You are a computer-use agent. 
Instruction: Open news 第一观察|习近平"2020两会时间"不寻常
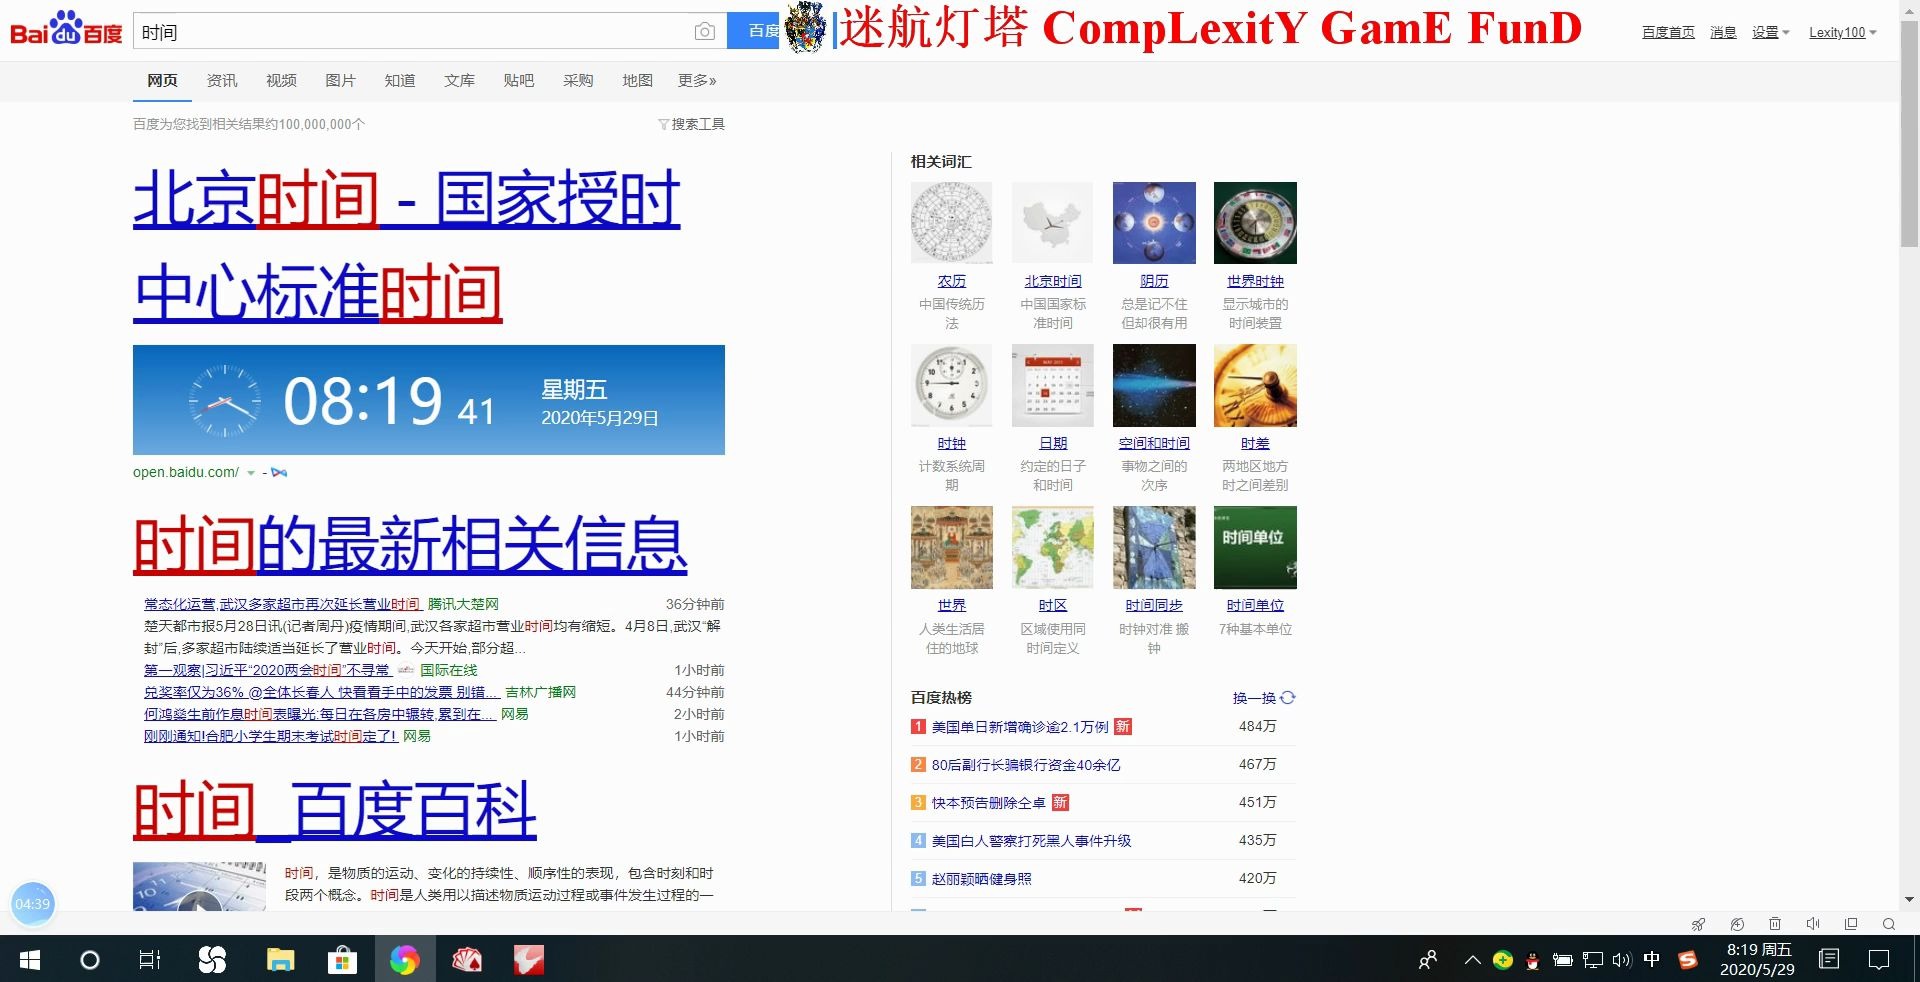[x=267, y=670]
